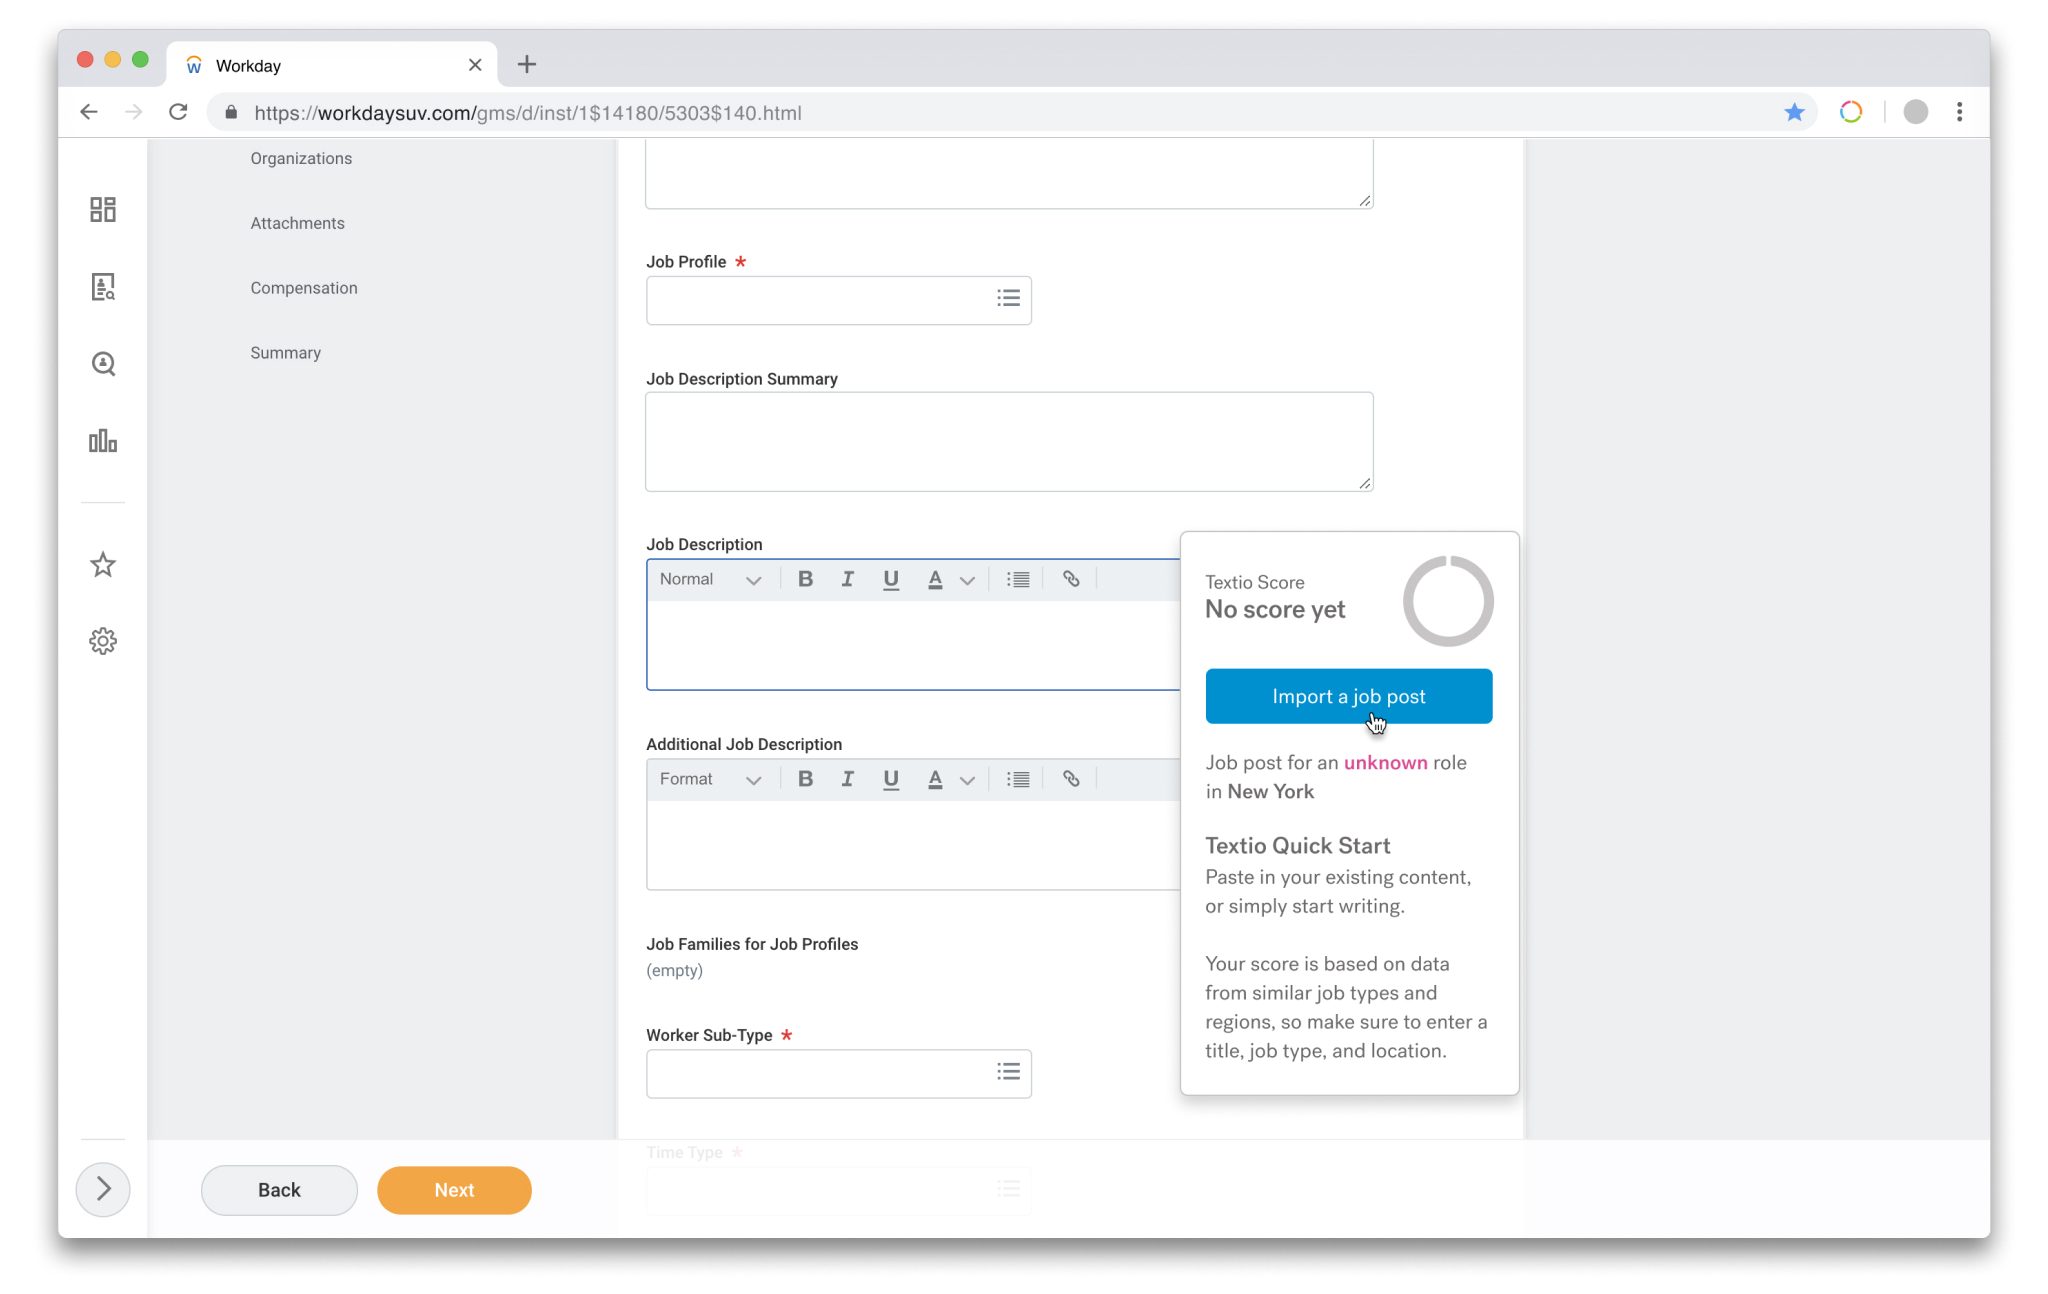Click the Bulleted list icon in Additional Job Description

point(1018,778)
